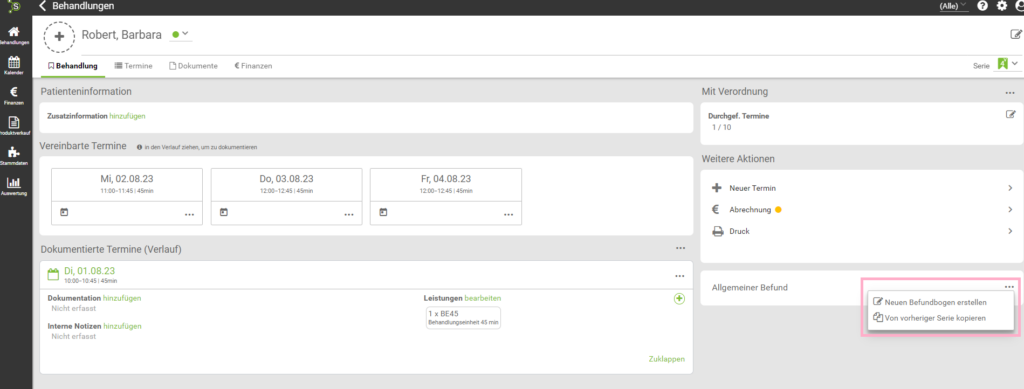Screen dimensions: 1024x389
Task: Click the help question mark icon
Action: pos(982,6)
